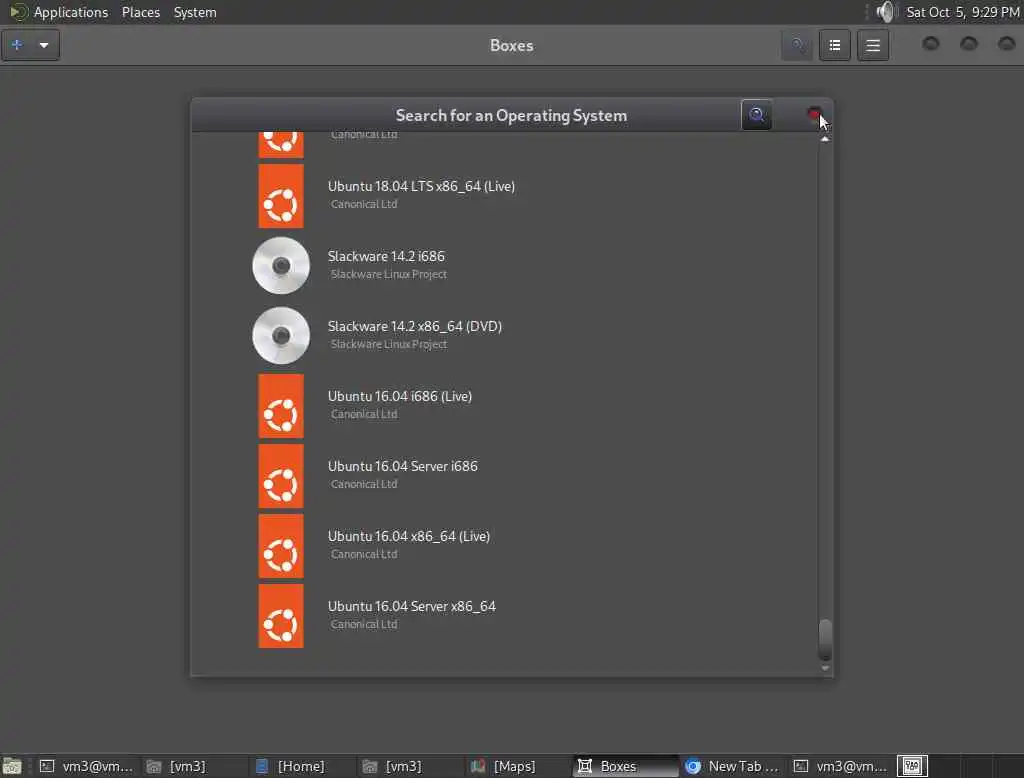Open the dropdown arrow beside the new box button
This screenshot has width=1024, height=778.
pyautogui.click(x=44, y=45)
